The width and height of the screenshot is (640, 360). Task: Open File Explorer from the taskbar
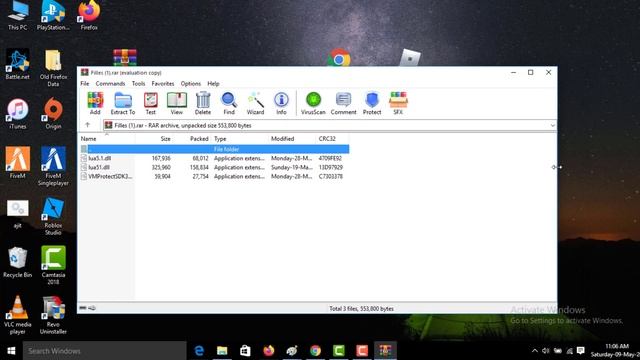[222, 351]
